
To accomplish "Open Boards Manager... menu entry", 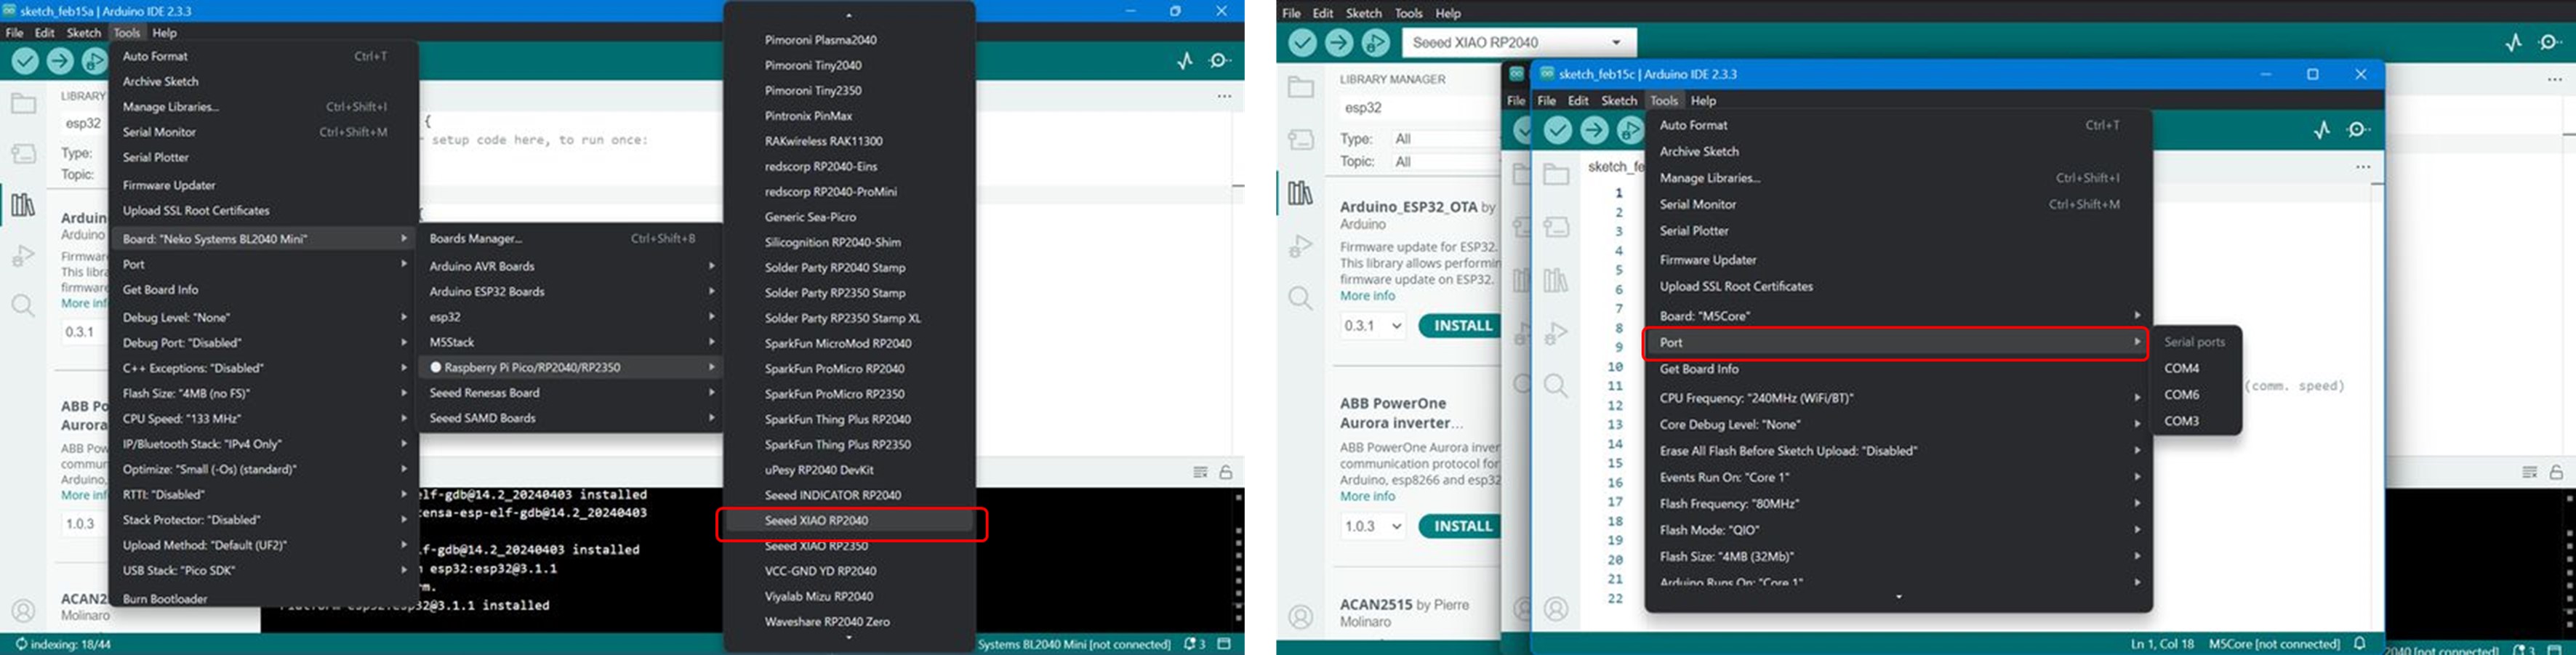I will pos(570,239).
